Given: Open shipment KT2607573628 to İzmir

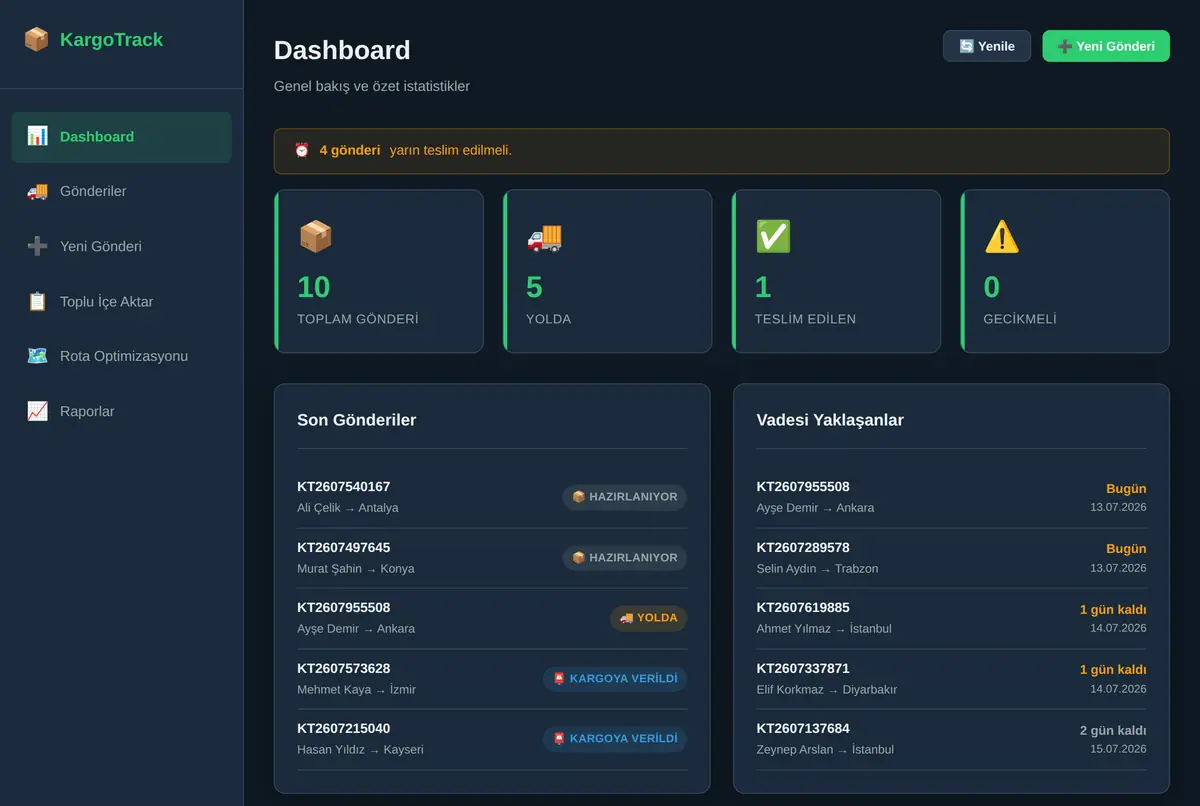Looking at the screenshot, I should (x=492, y=679).
